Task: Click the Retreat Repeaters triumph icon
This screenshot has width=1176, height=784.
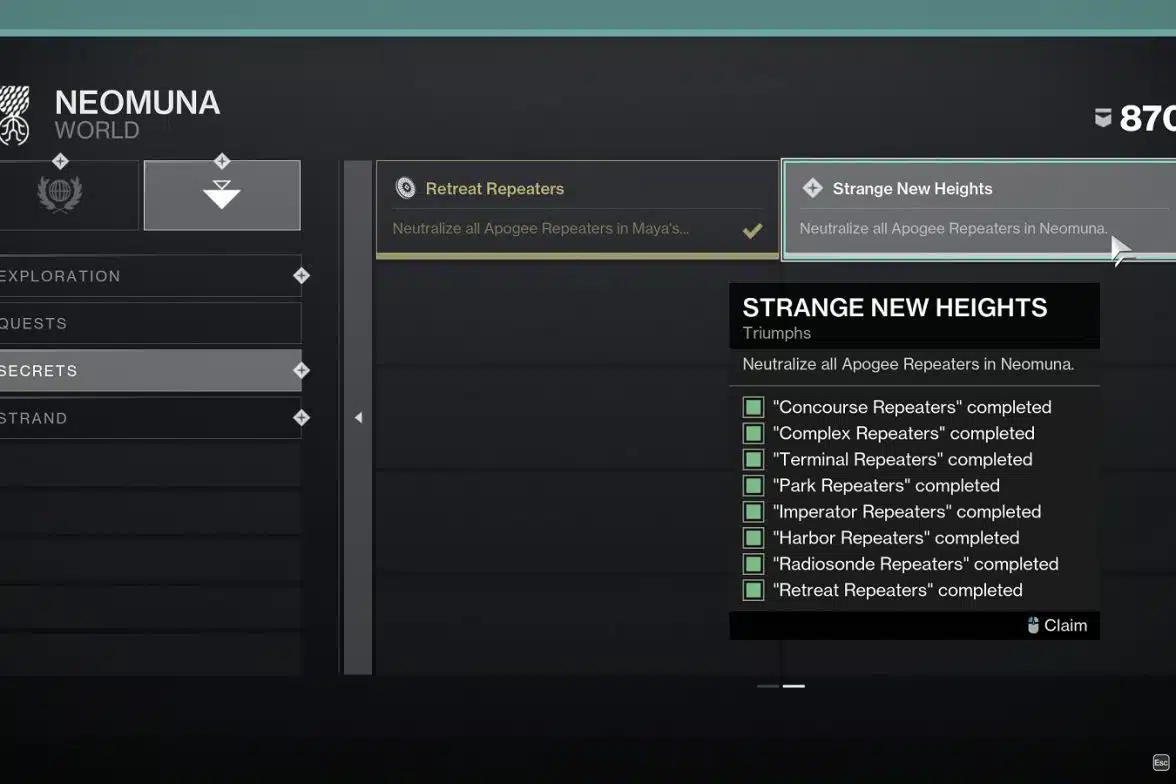Action: tap(406, 188)
